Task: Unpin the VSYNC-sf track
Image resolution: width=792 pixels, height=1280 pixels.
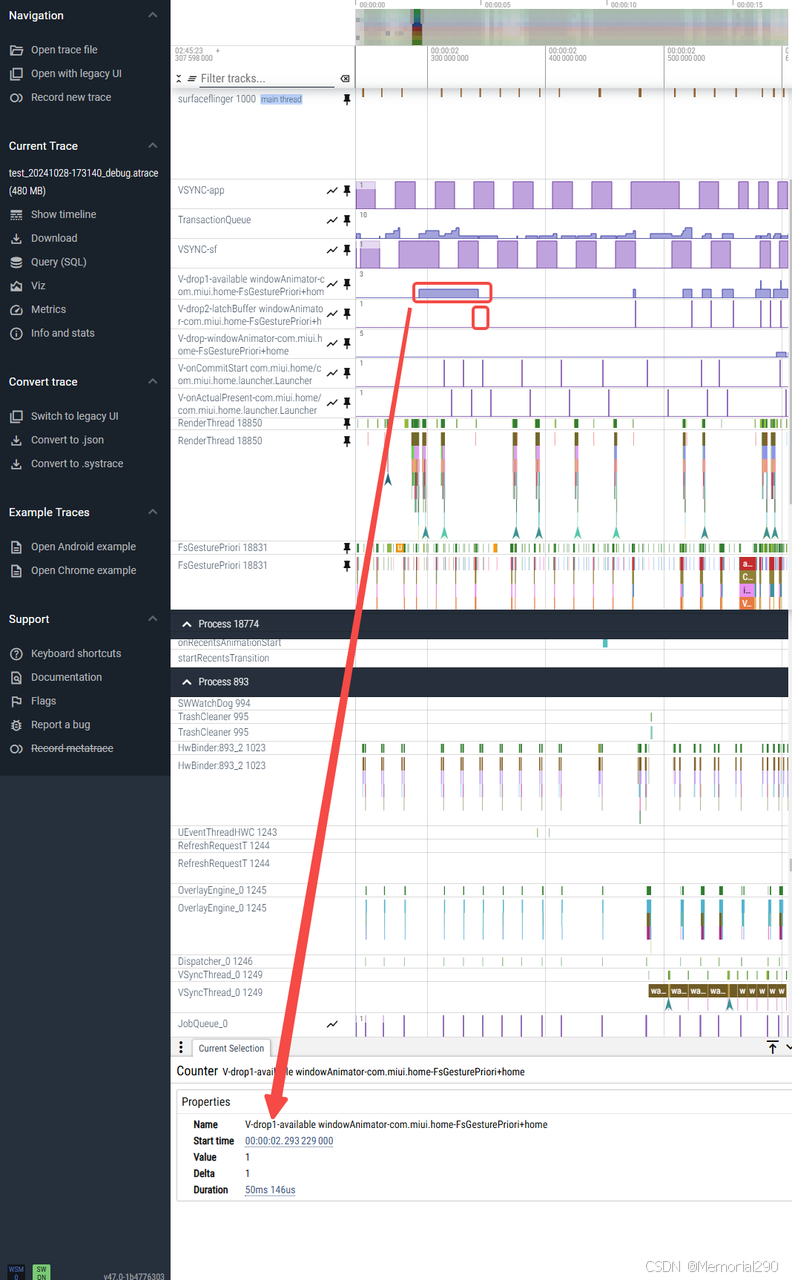Action: [347, 249]
